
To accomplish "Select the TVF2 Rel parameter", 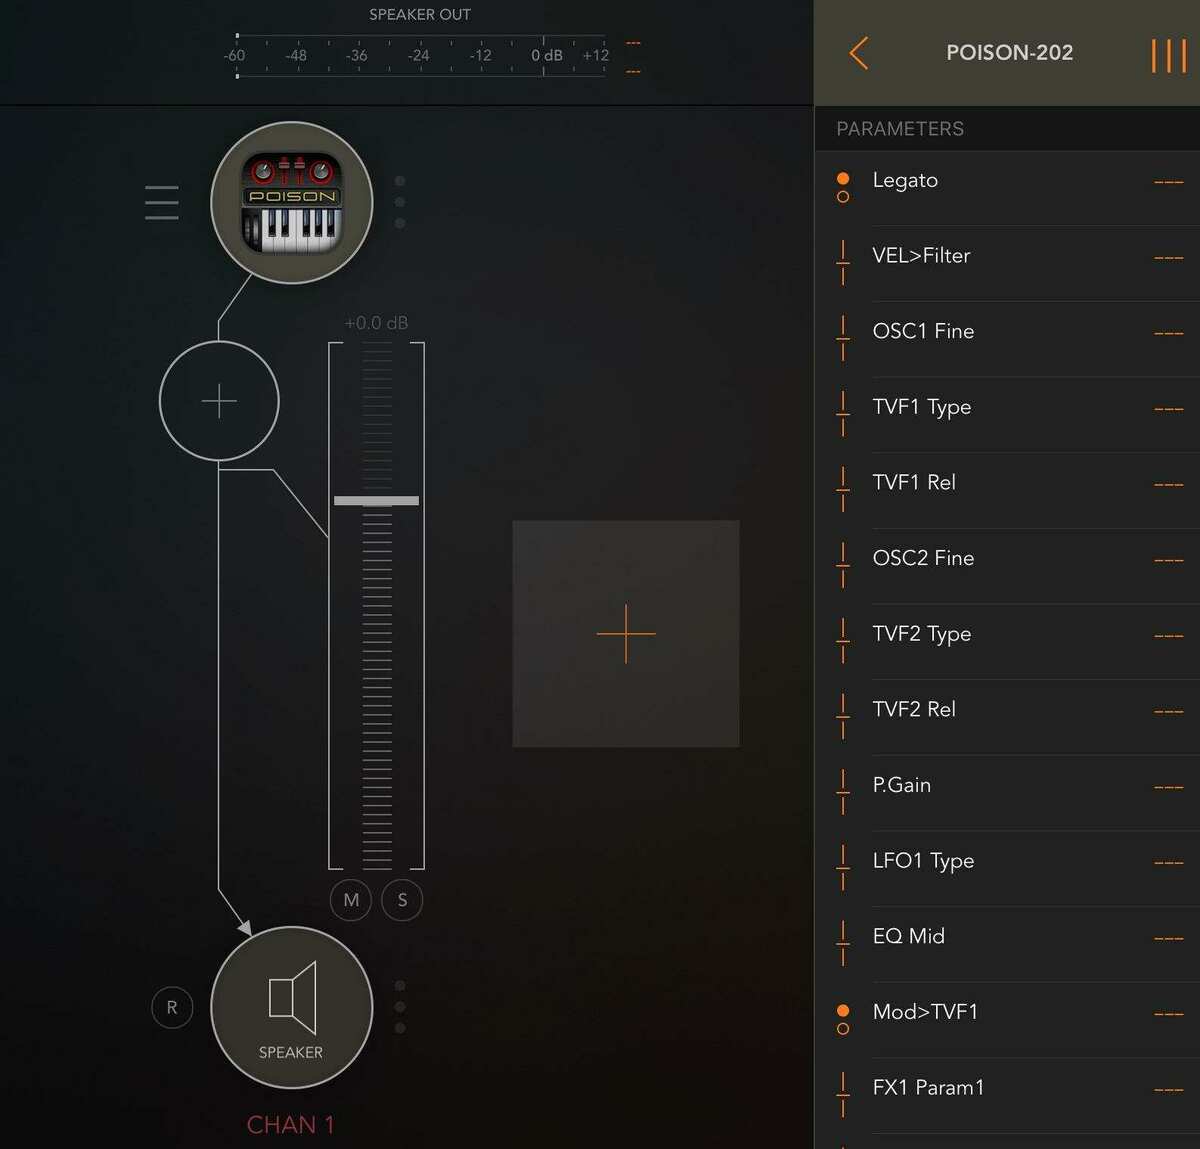I will click(x=1007, y=717).
